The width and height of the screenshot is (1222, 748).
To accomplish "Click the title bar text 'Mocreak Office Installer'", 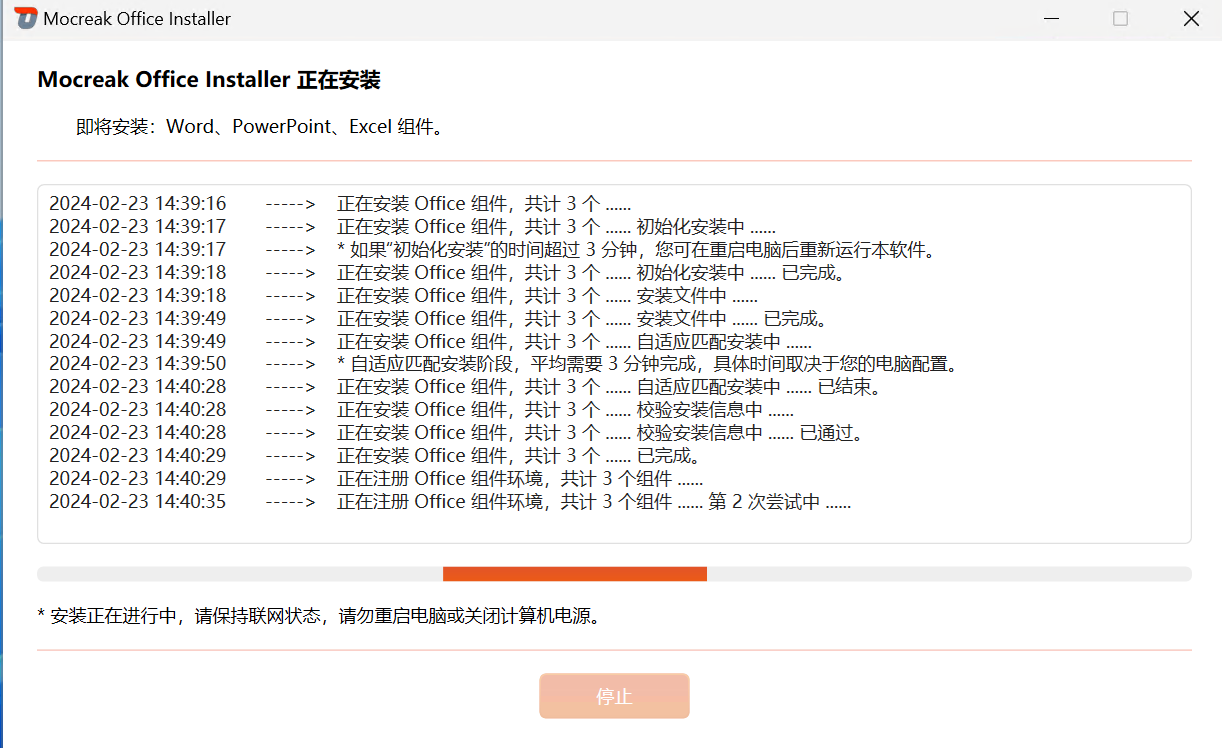I will (138, 19).
